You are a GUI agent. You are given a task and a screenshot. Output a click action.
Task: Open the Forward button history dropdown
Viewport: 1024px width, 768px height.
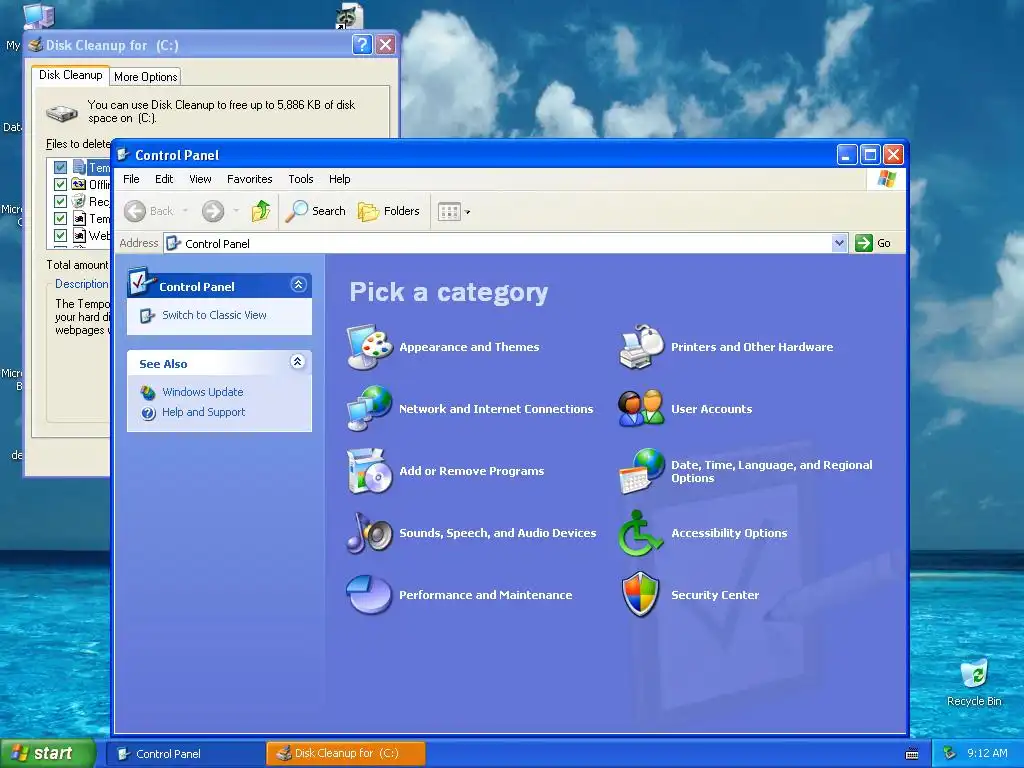point(236,211)
